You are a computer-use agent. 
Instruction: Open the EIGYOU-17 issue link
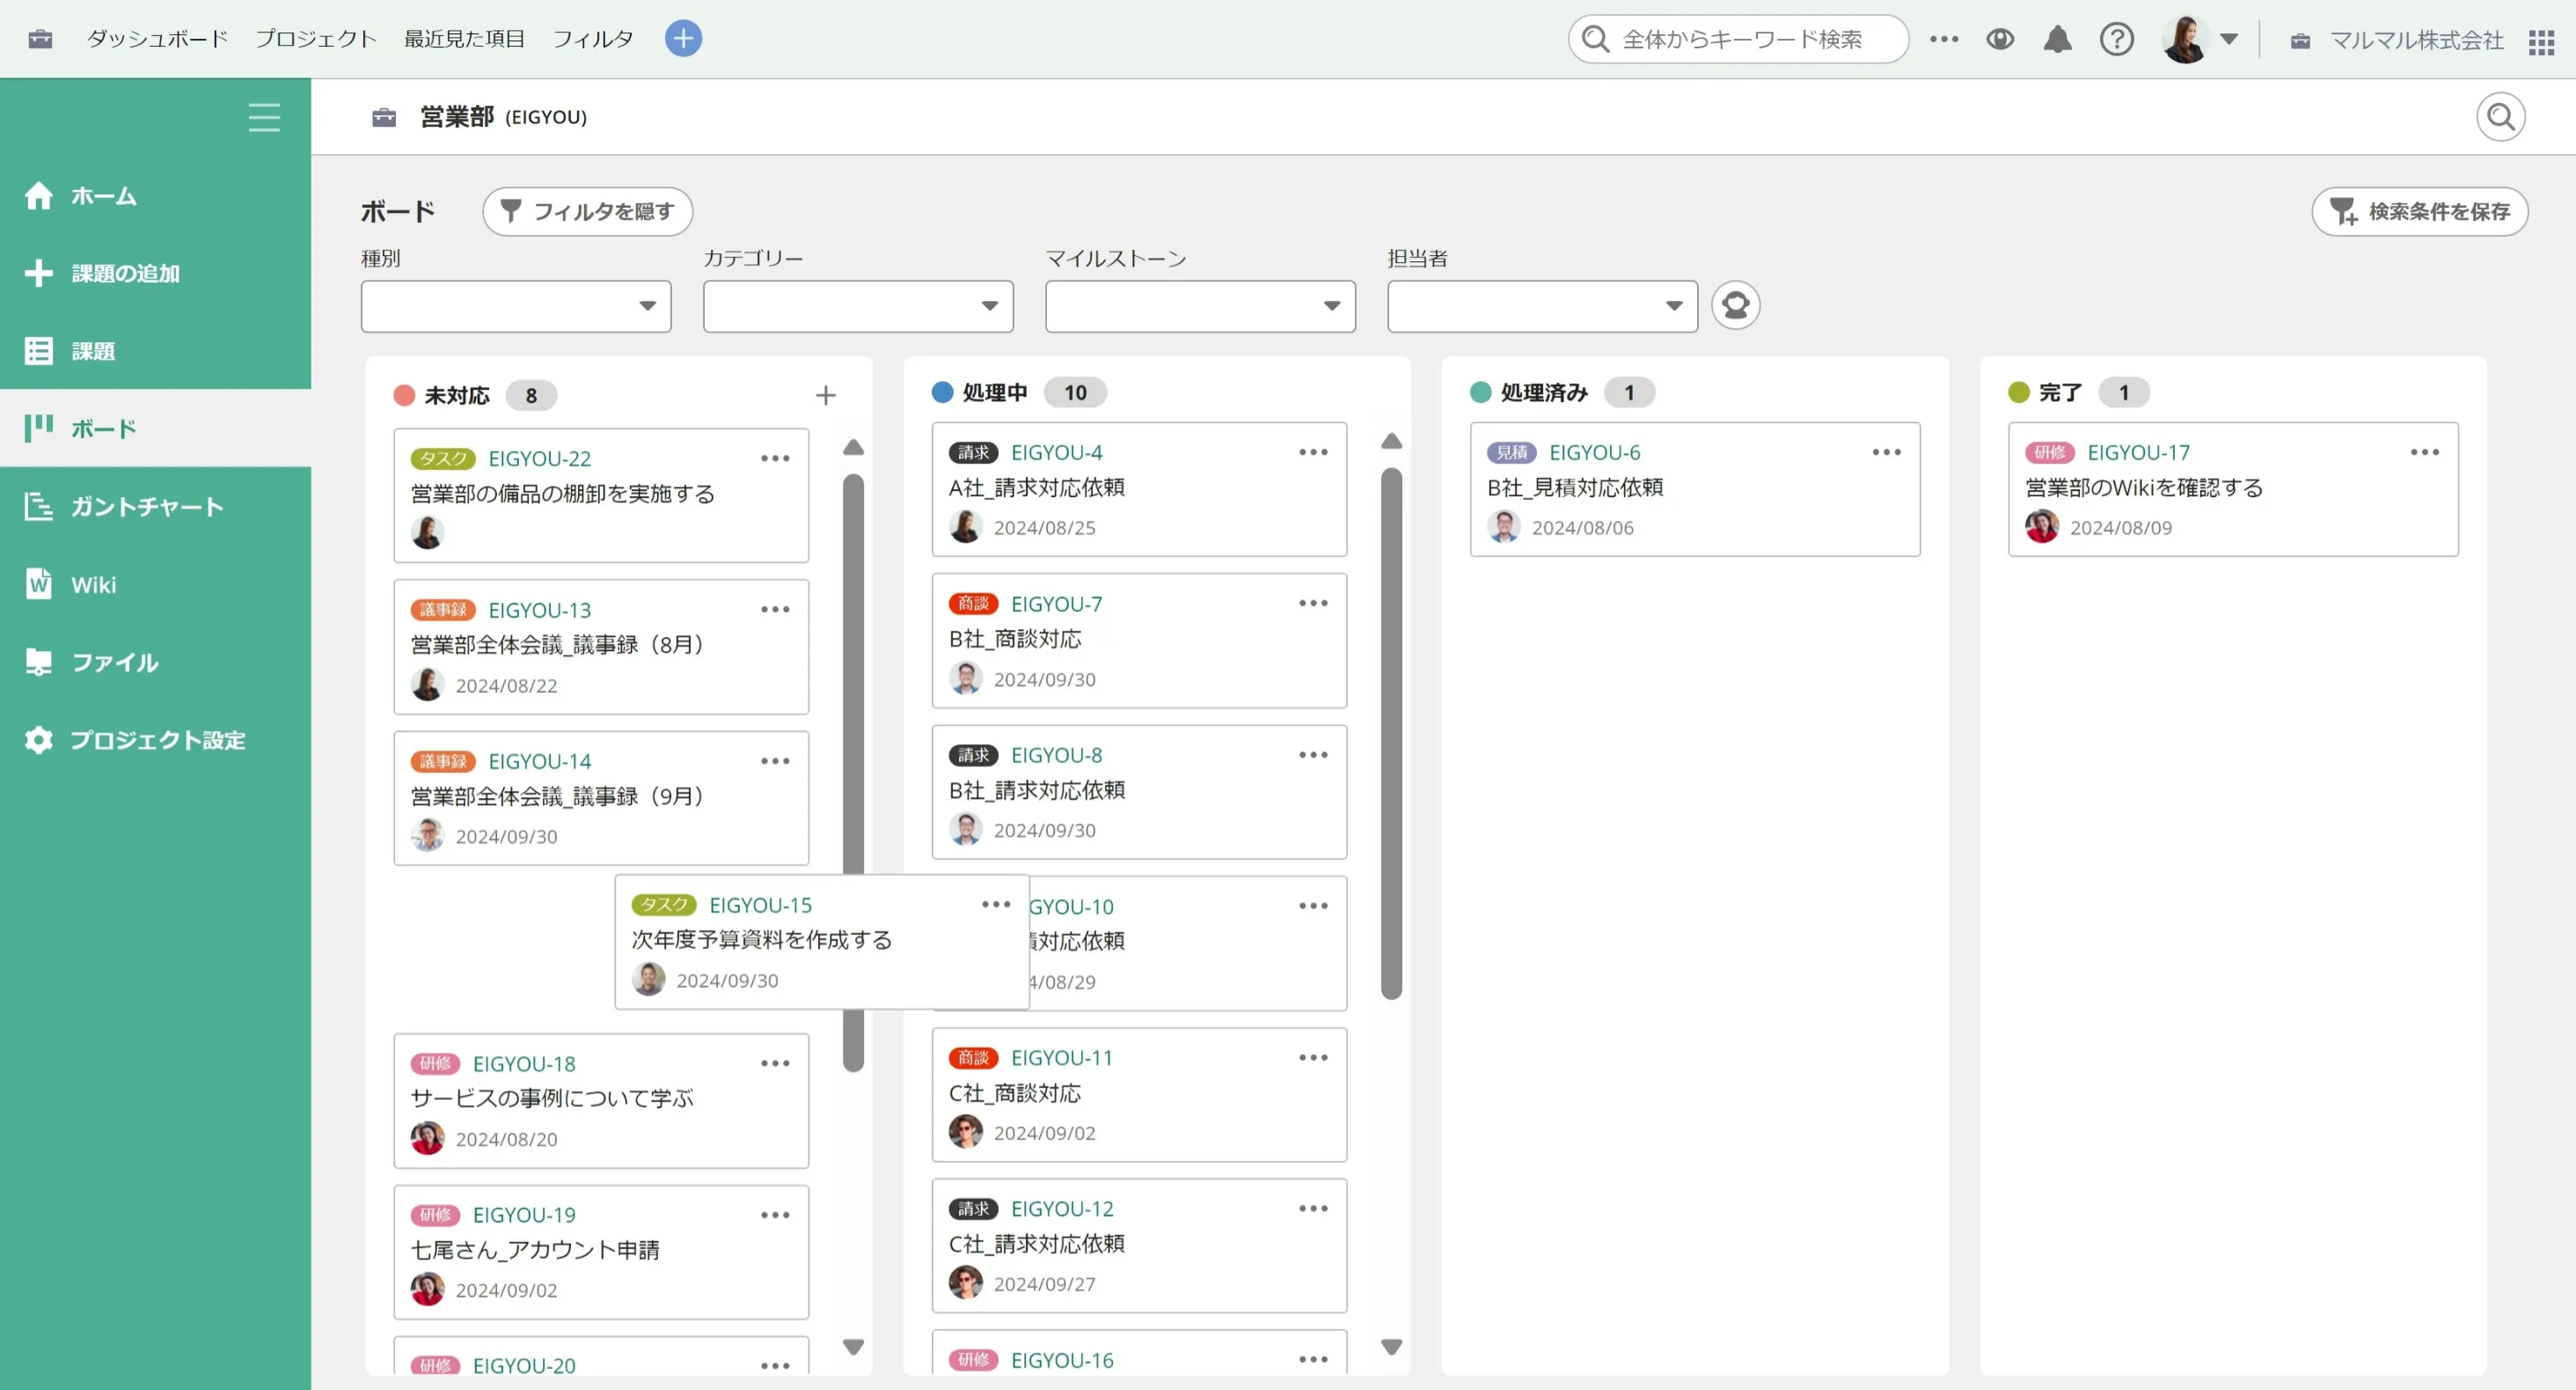click(2138, 452)
